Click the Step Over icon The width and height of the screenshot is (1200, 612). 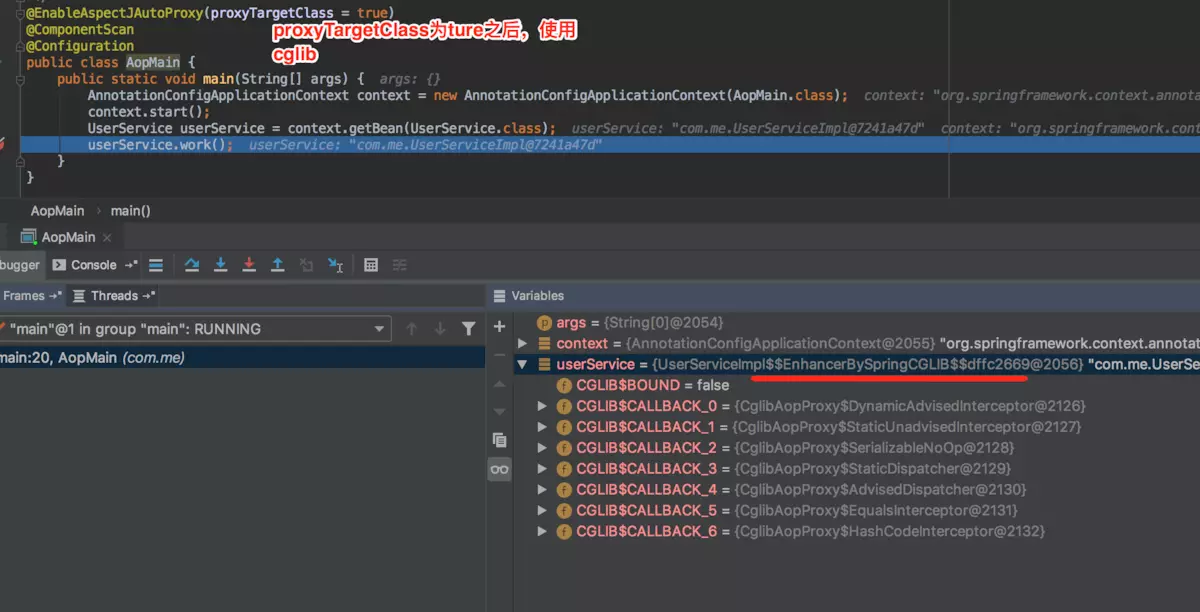pos(192,265)
